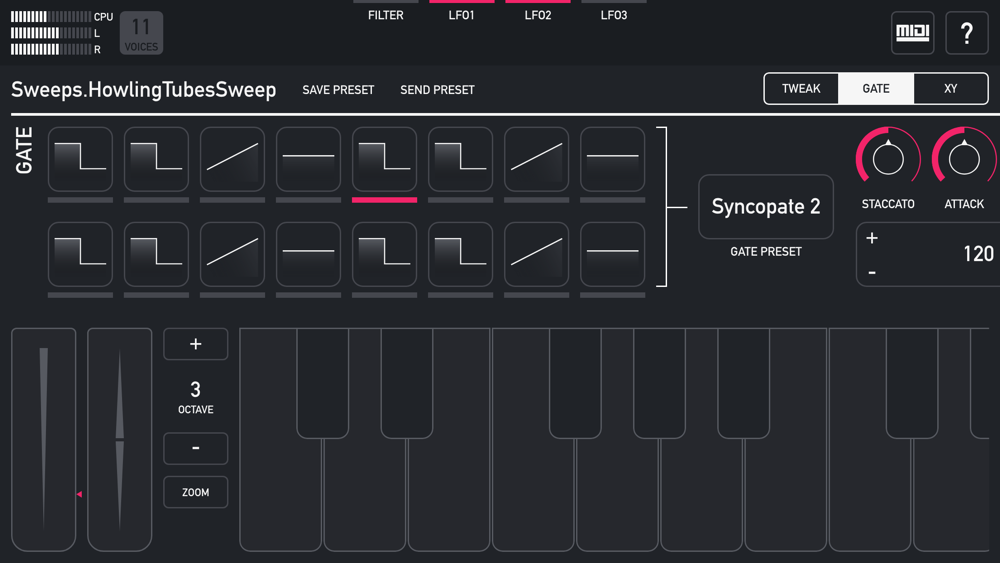
Task: Select fourth top-row flat gate step
Action: pos(308,159)
